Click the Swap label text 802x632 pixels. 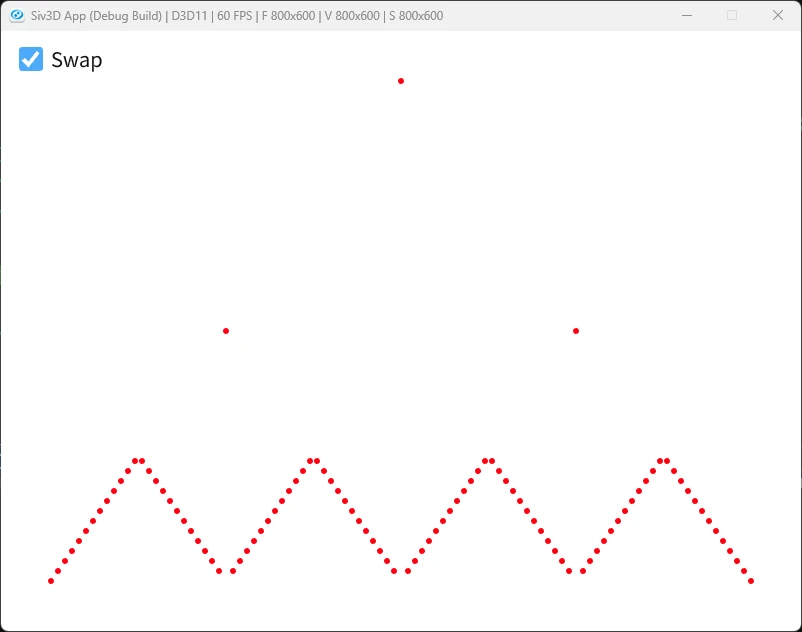pyautogui.click(x=77, y=60)
